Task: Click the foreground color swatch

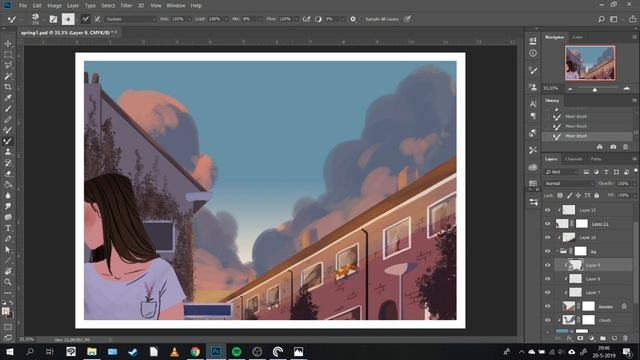Action: click(x=6, y=311)
